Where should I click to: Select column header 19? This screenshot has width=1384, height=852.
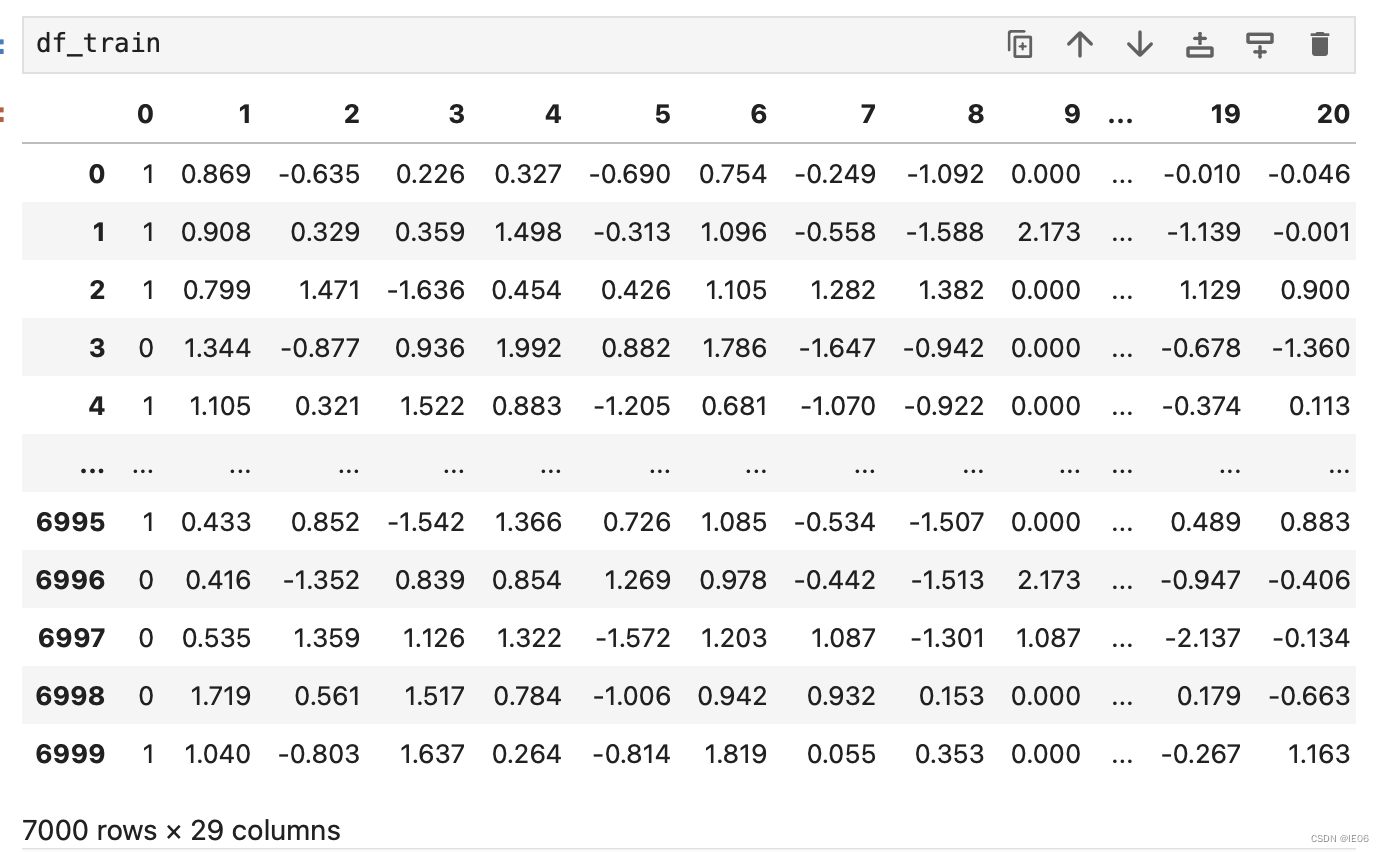point(1225,115)
